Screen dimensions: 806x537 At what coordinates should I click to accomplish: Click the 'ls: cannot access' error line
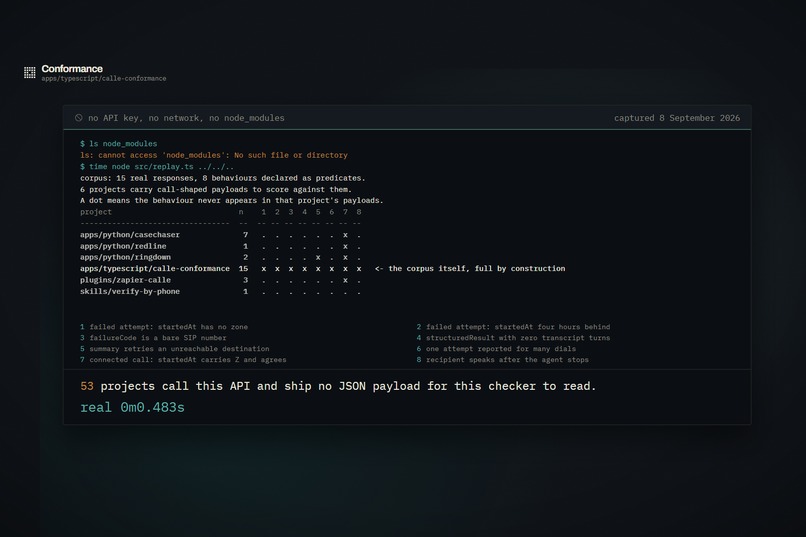click(x=214, y=155)
